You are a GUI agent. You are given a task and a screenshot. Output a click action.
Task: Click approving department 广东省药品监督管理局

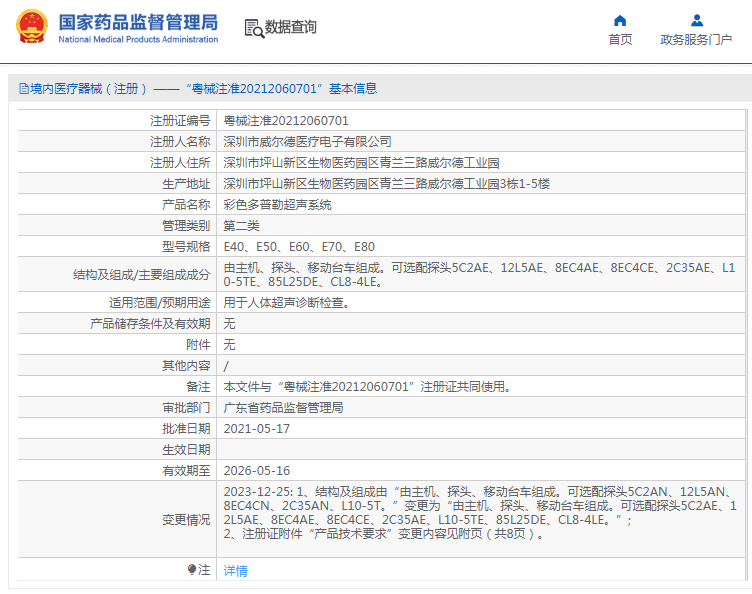tap(283, 408)
